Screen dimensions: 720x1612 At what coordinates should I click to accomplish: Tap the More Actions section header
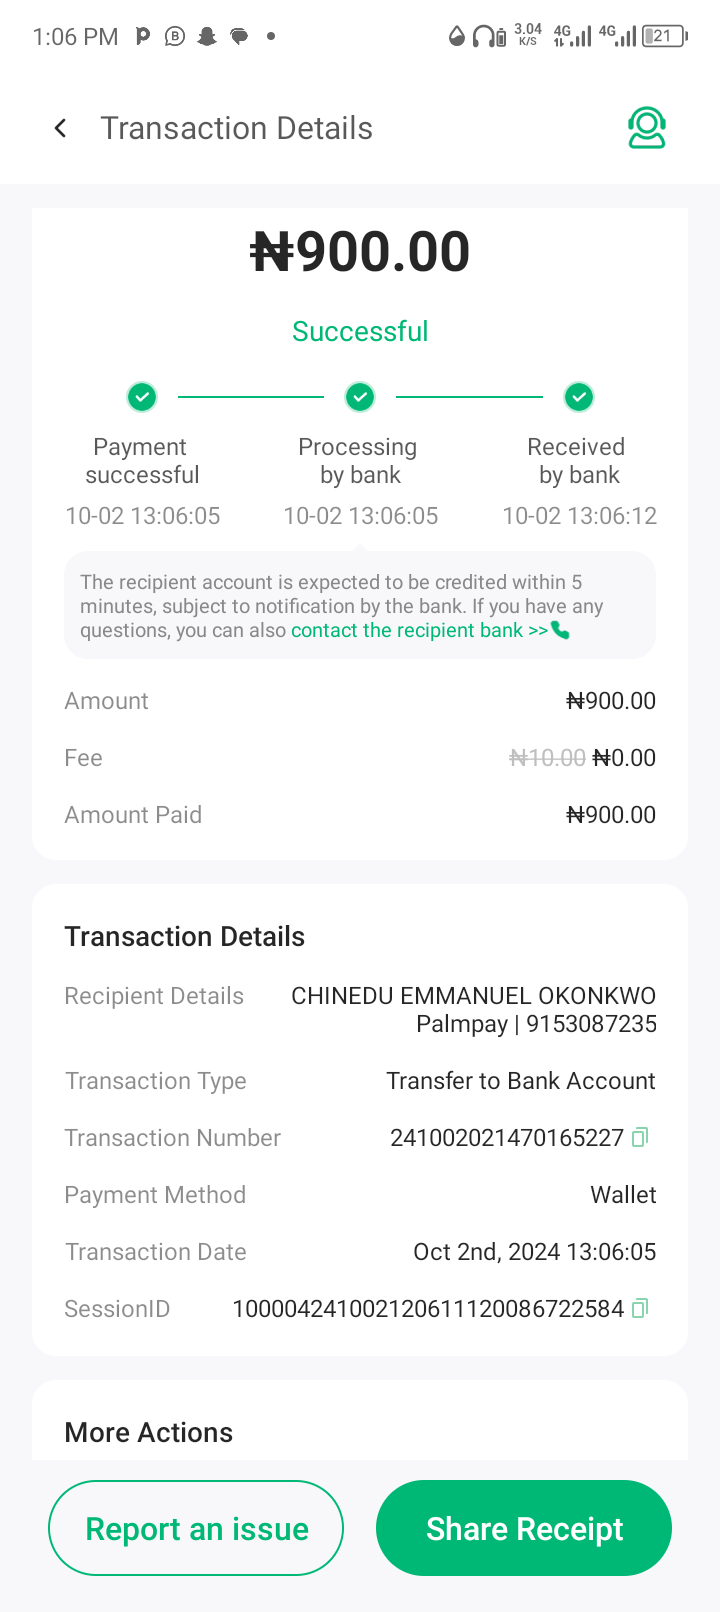149,1432
